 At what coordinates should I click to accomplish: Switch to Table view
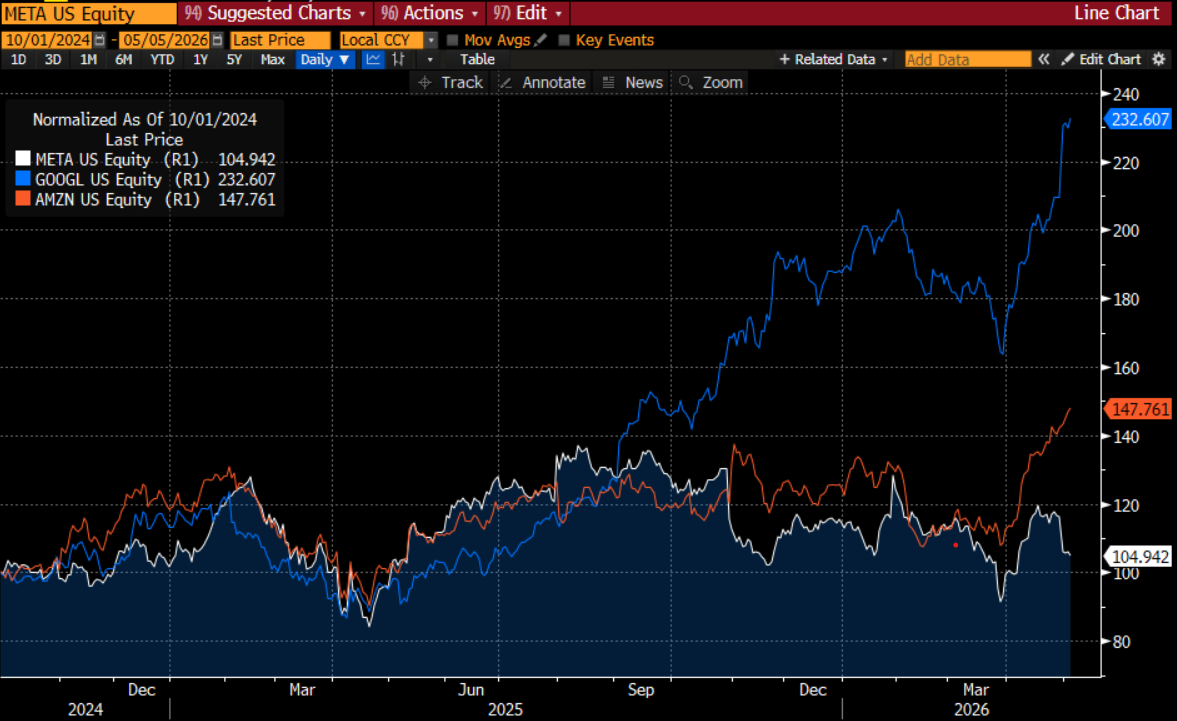point(477,59)
